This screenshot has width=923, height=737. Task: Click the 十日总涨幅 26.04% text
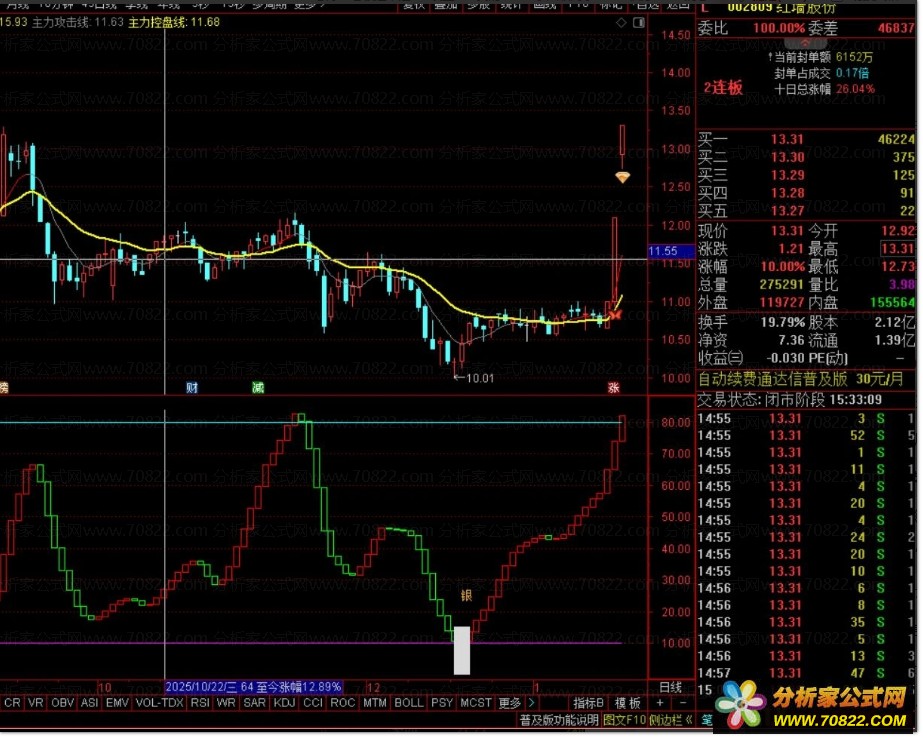coord(824,89)
